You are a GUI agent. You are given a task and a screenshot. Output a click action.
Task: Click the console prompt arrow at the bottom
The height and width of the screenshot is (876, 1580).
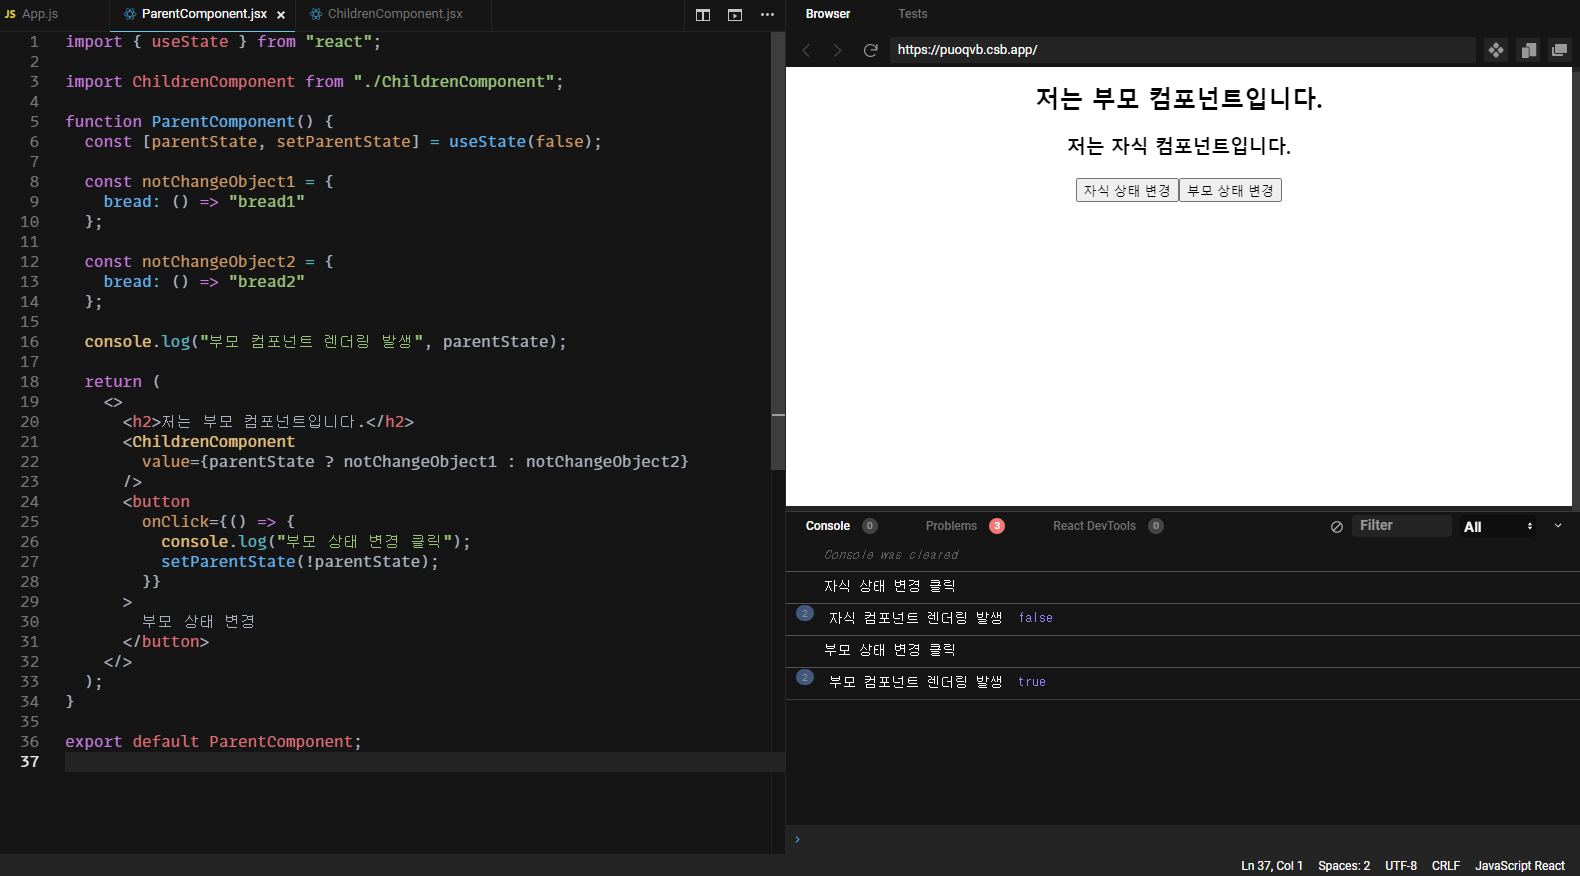(x=797, y=839)
